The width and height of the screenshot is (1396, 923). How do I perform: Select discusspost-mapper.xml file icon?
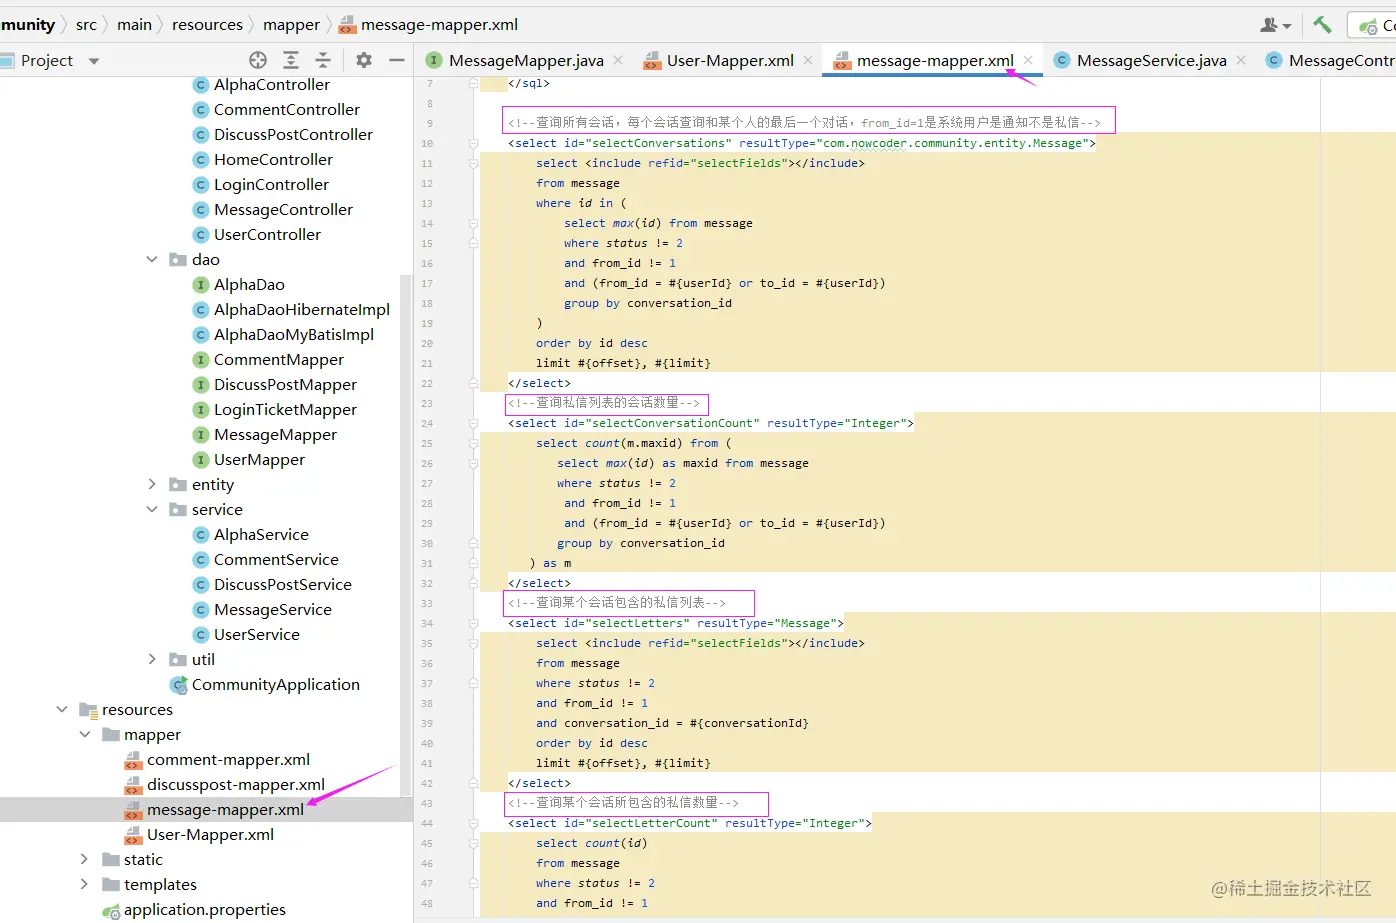pos(133,785)
